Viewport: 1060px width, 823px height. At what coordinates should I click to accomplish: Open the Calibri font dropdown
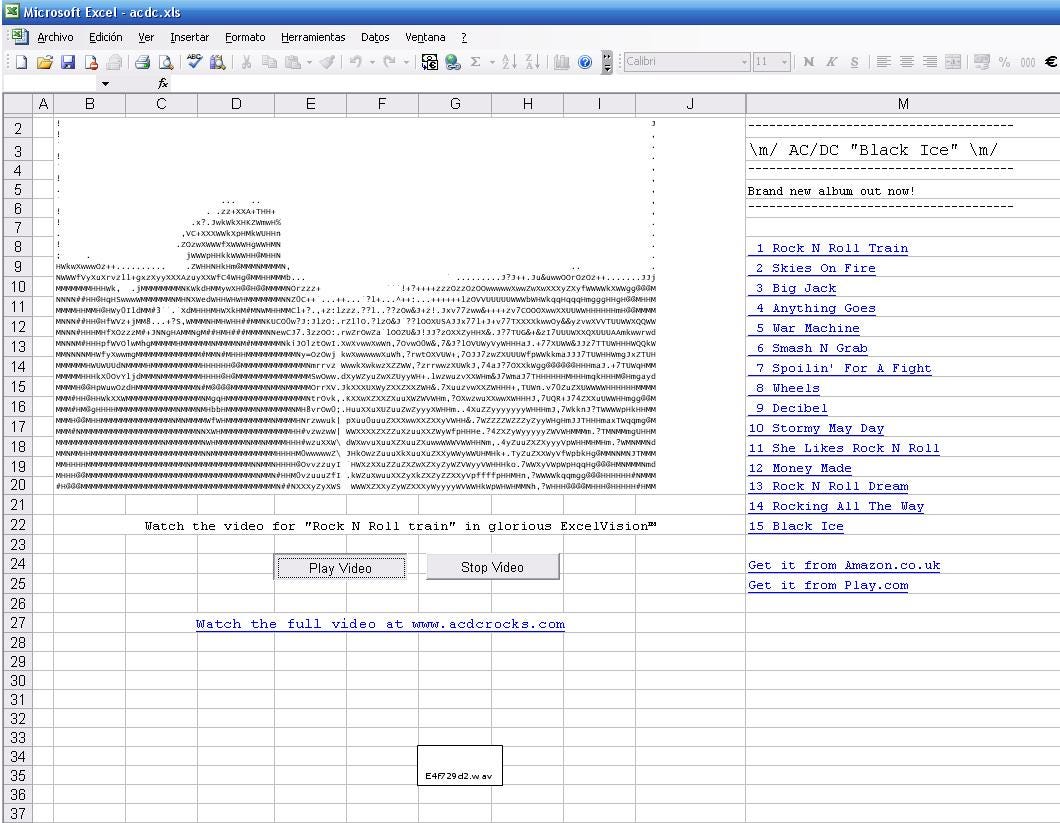point(744,62)
